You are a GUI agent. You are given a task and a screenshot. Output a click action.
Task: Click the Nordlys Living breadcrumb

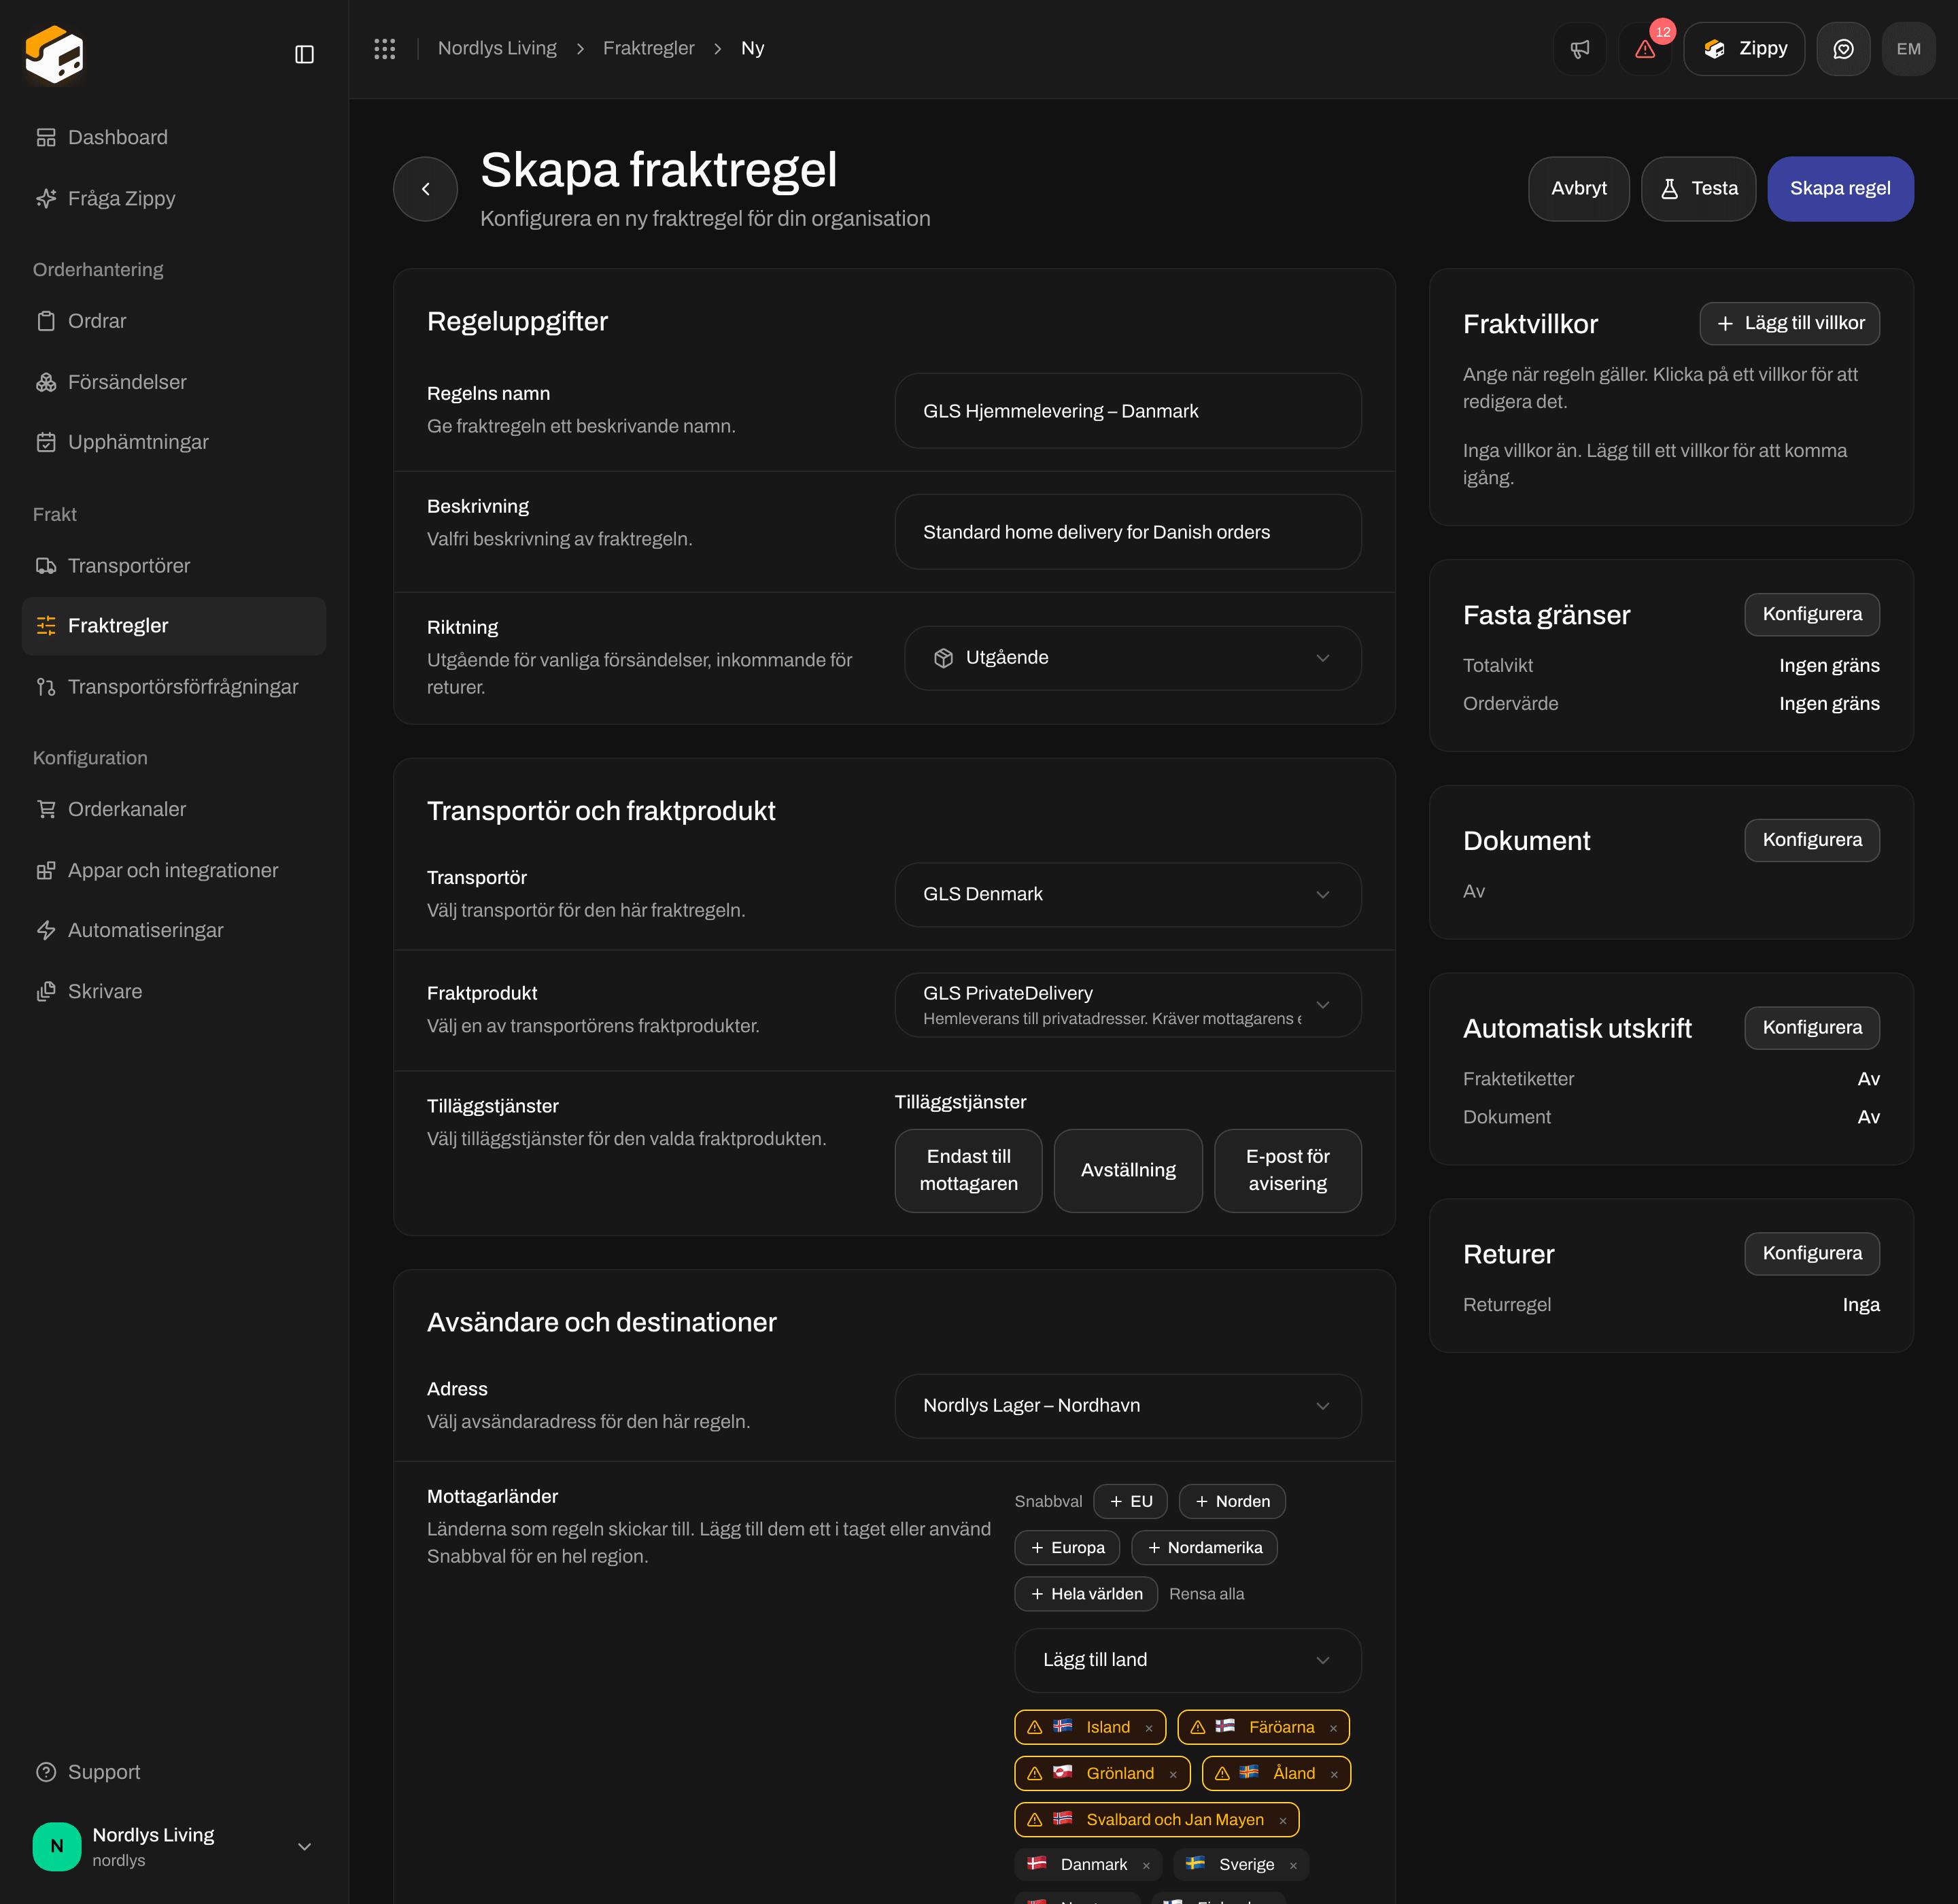(497, 48)
